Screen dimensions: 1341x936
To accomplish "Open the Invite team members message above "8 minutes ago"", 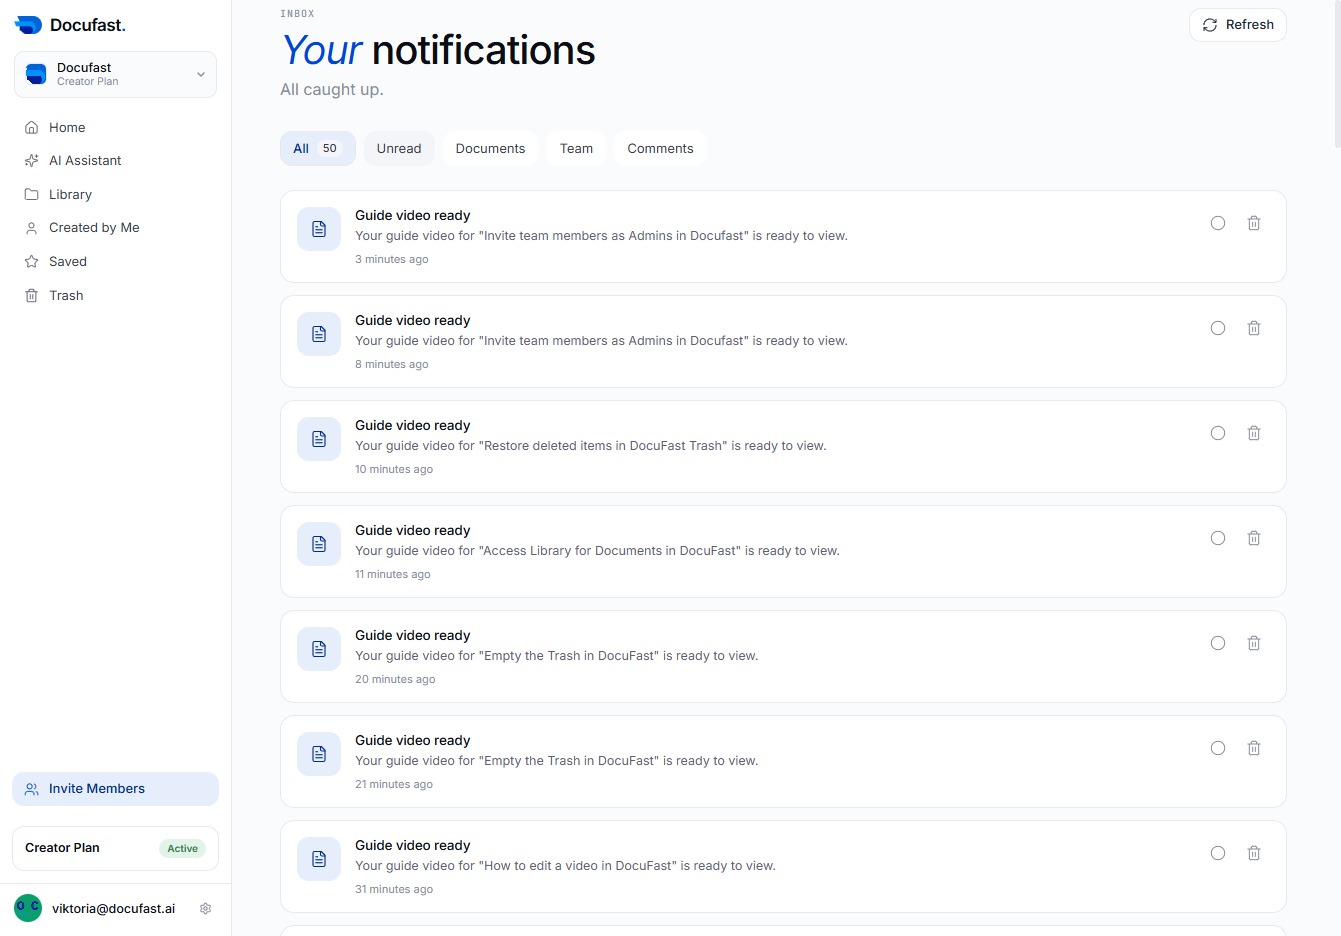I will [601, 341].
